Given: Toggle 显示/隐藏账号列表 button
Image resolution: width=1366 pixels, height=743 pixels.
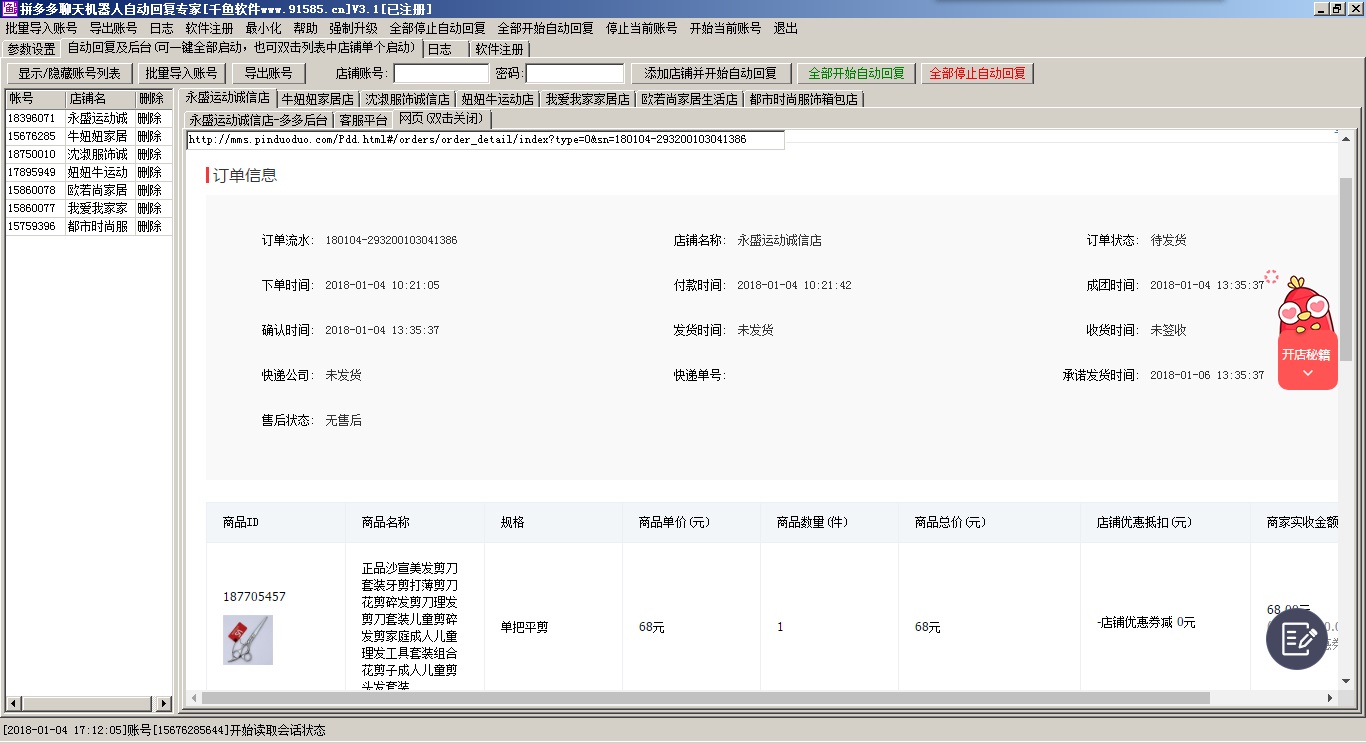Looking at the screenshot, I should [x=69, y=74].
